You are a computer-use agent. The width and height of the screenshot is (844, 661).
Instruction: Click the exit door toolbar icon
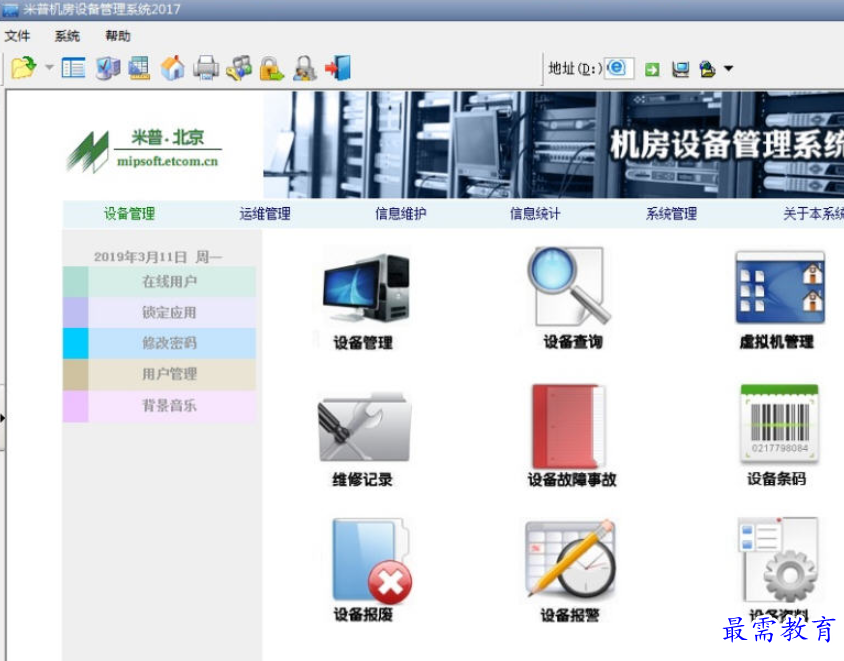338,68
